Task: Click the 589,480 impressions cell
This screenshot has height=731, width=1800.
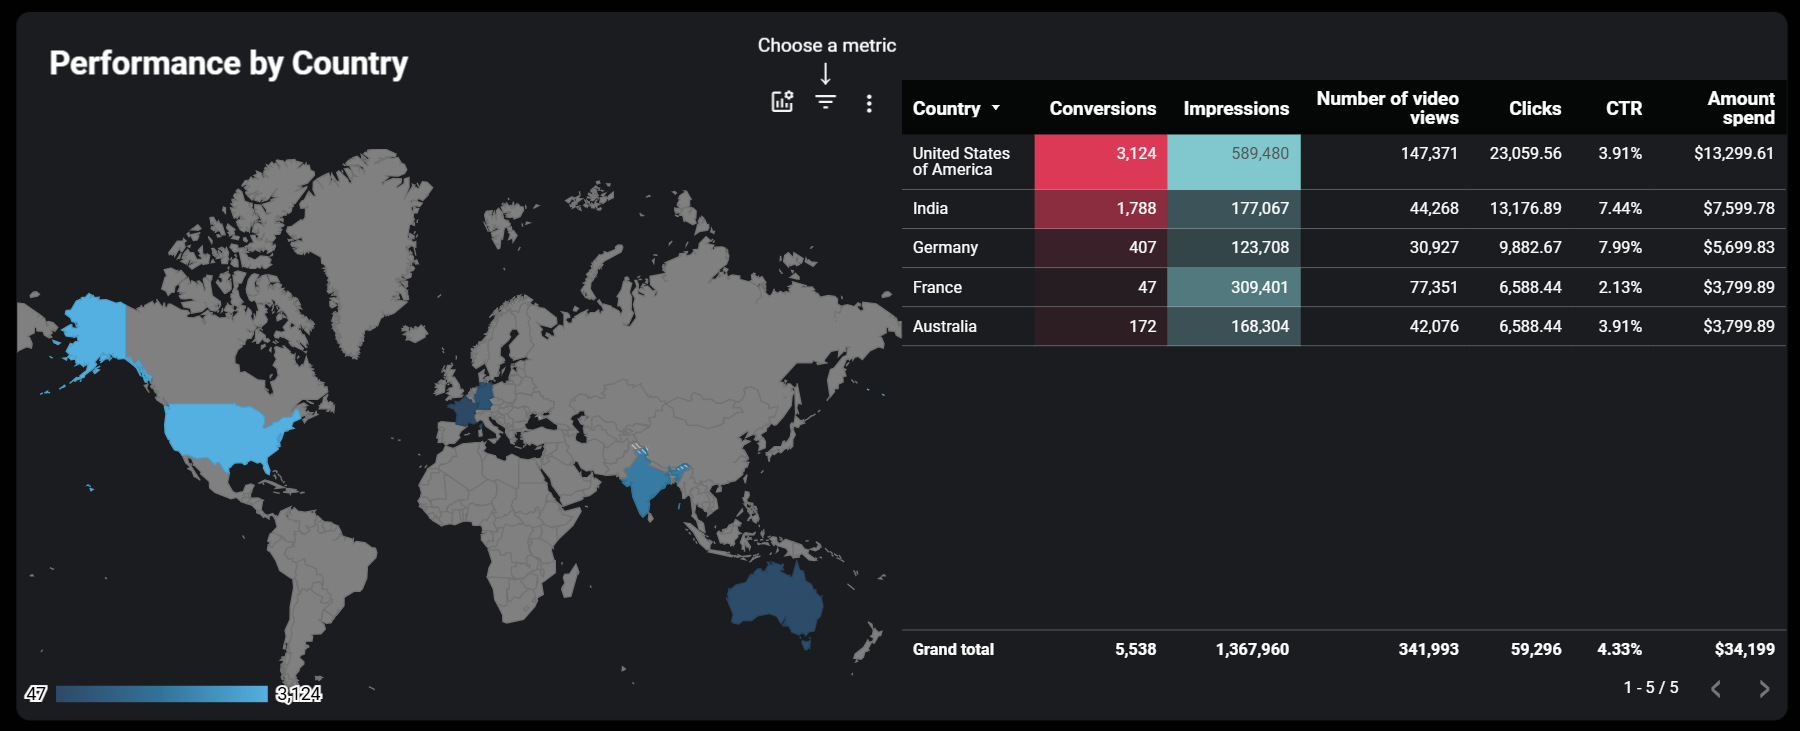Action: click(x=1234, y=161)
